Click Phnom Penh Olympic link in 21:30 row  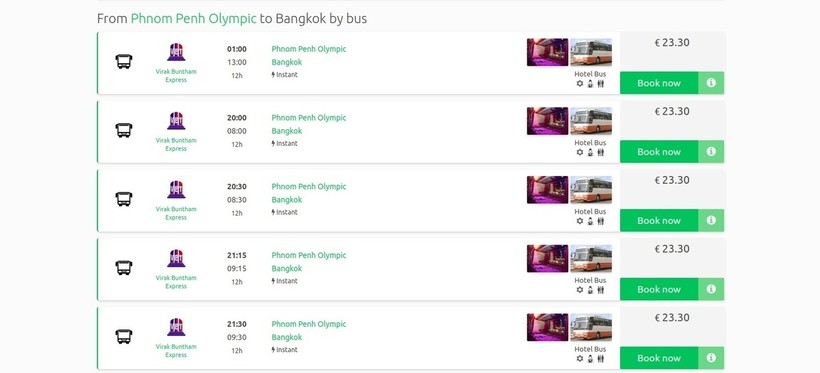[x=309, y=324]
